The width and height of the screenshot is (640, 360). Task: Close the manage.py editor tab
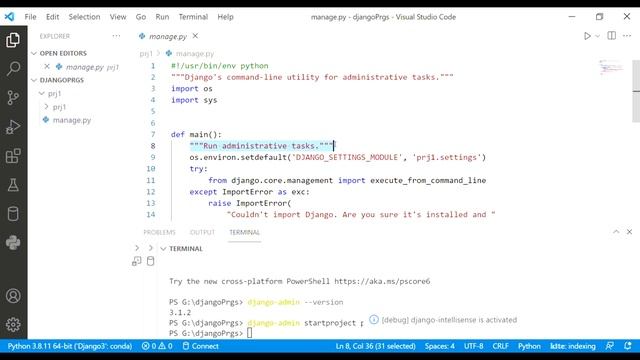click(196, 36)
